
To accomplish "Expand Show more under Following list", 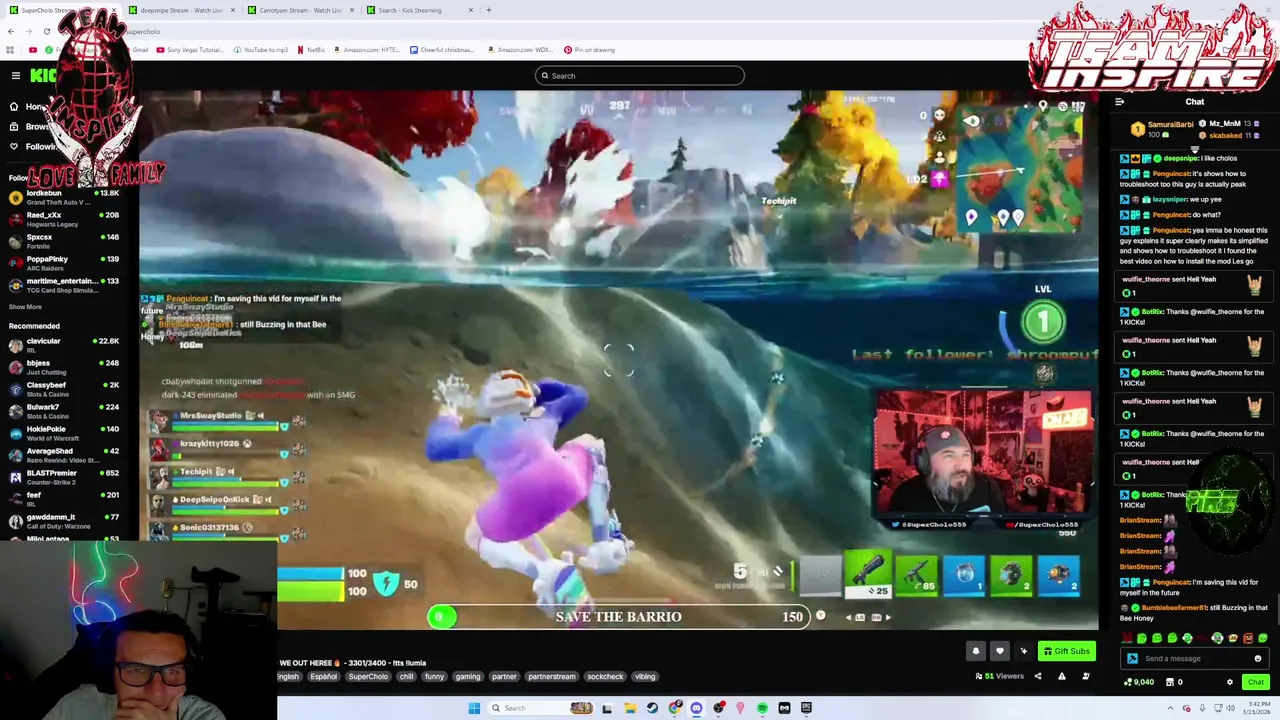I will tap(25, 307).
